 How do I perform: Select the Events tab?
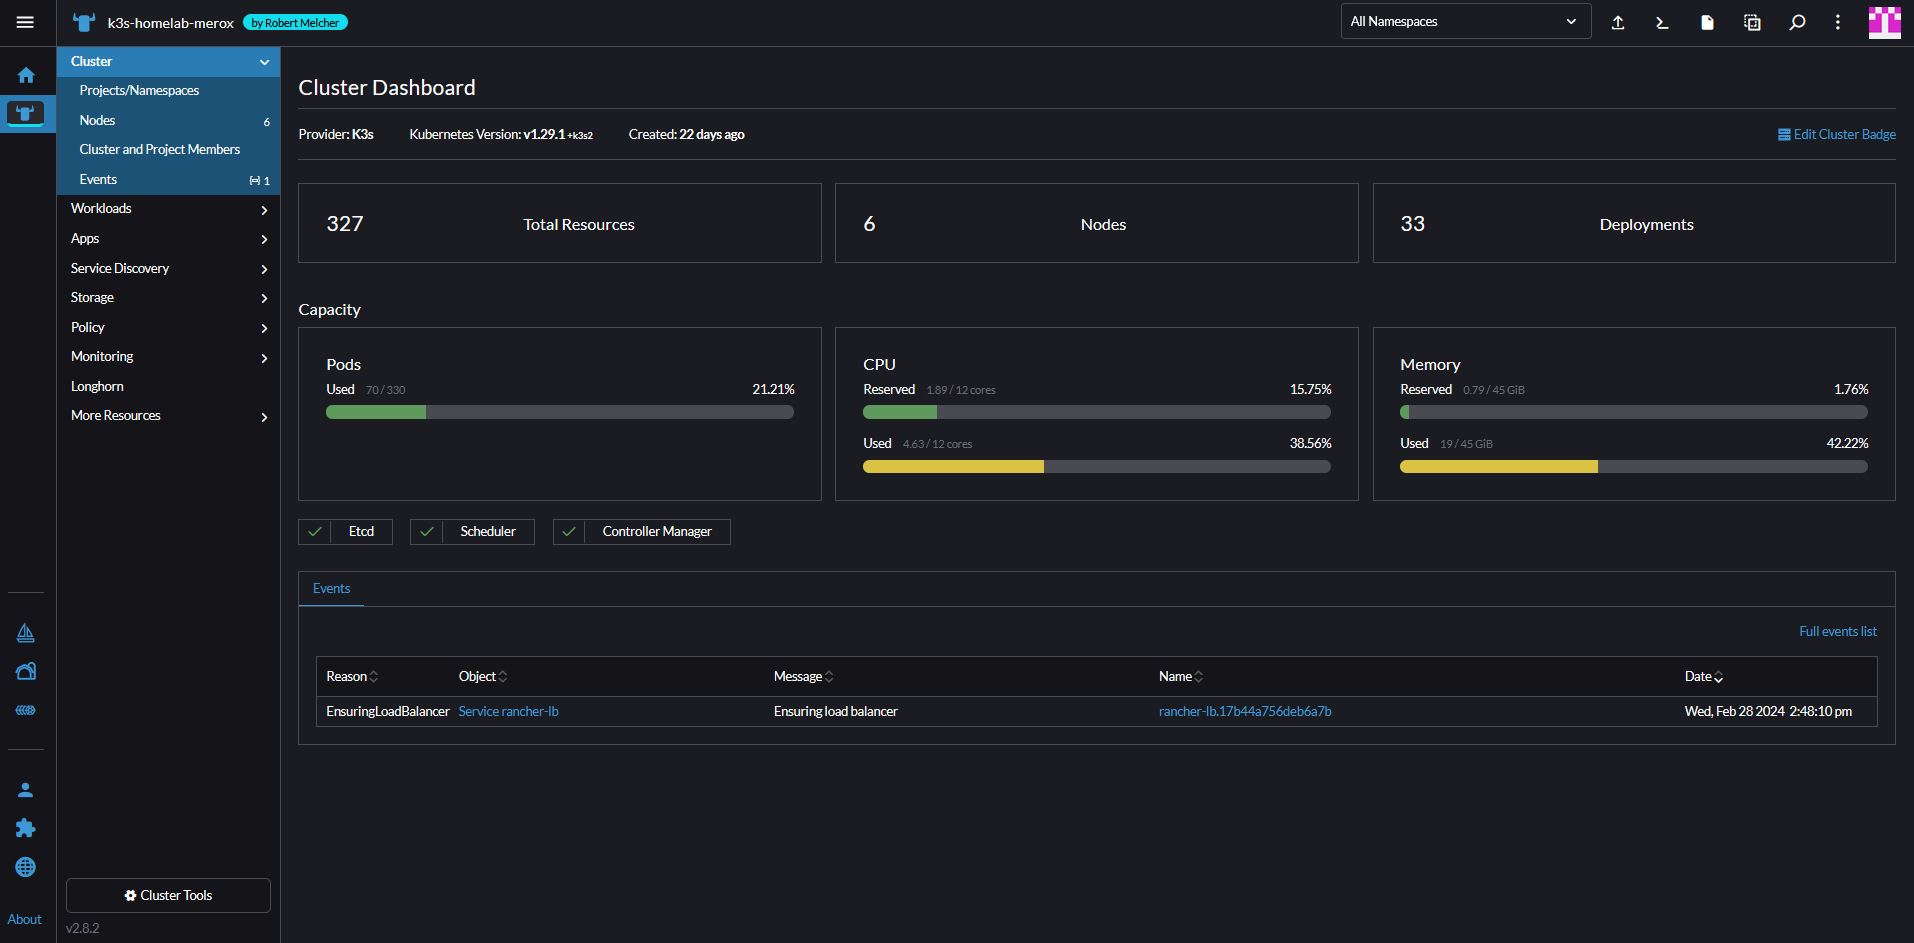(331, 589)
